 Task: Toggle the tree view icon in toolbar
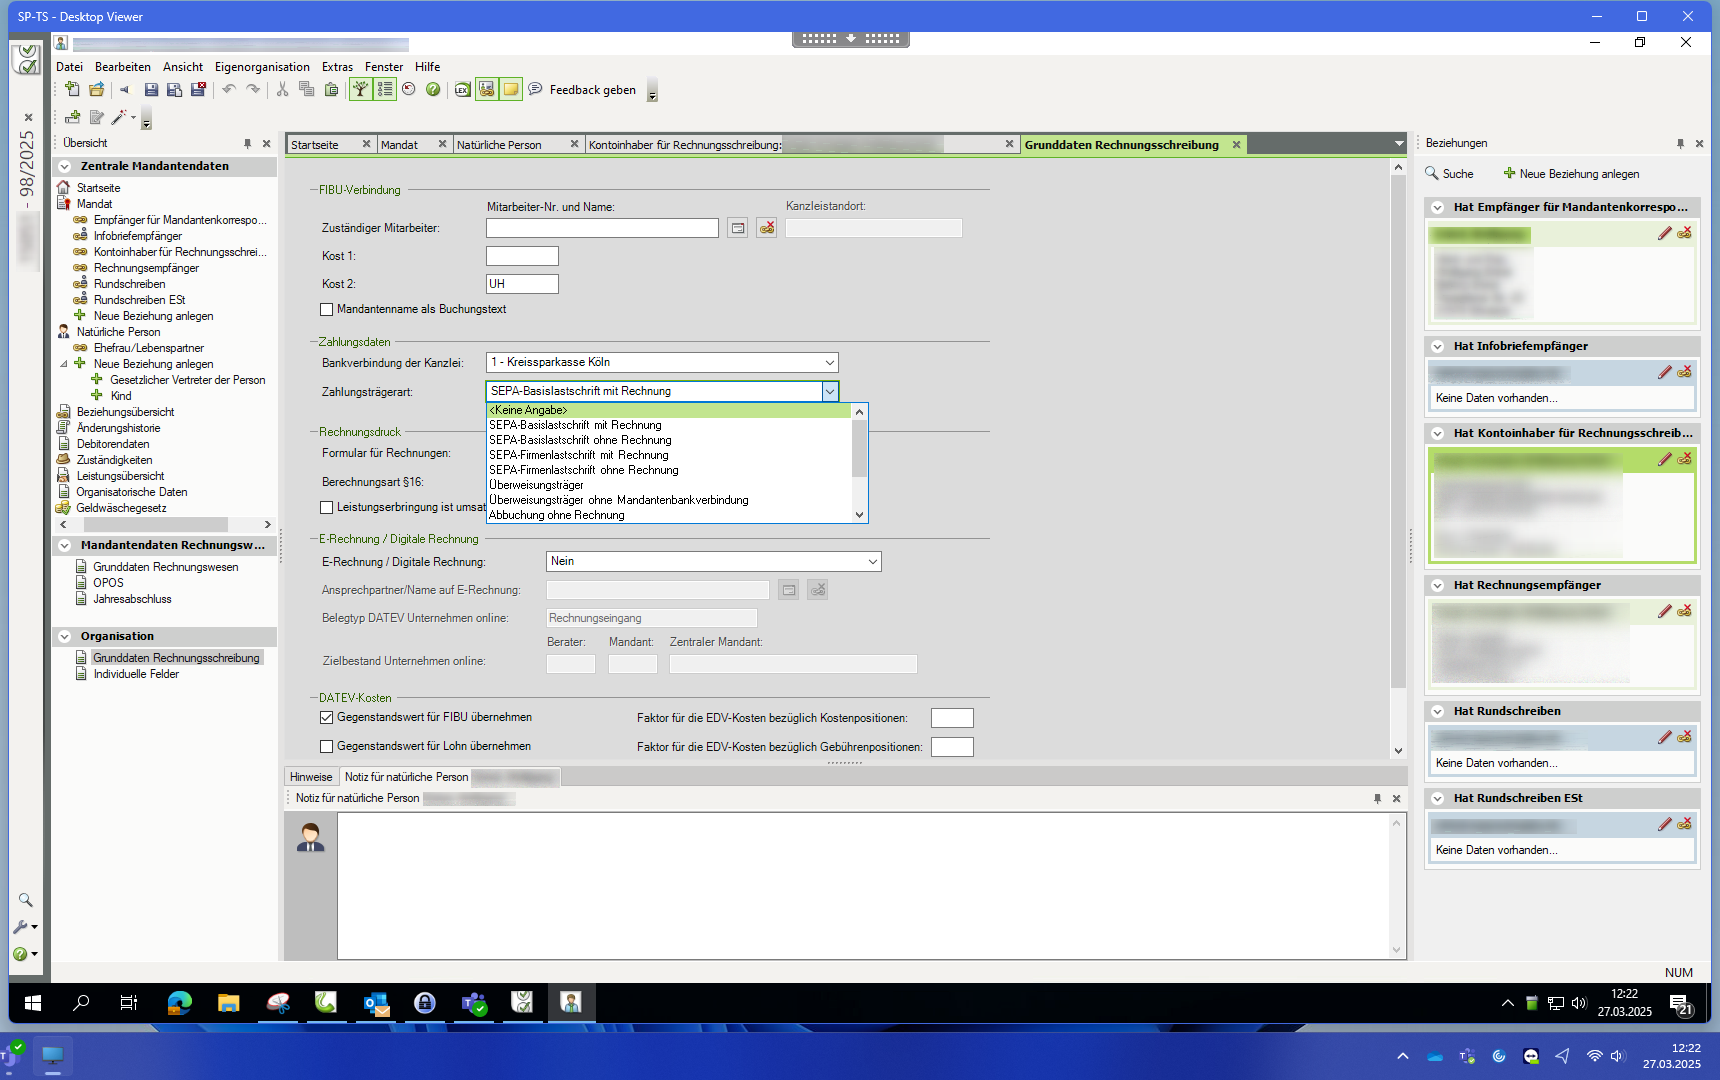pyautogui.click(x=360, y=90)
